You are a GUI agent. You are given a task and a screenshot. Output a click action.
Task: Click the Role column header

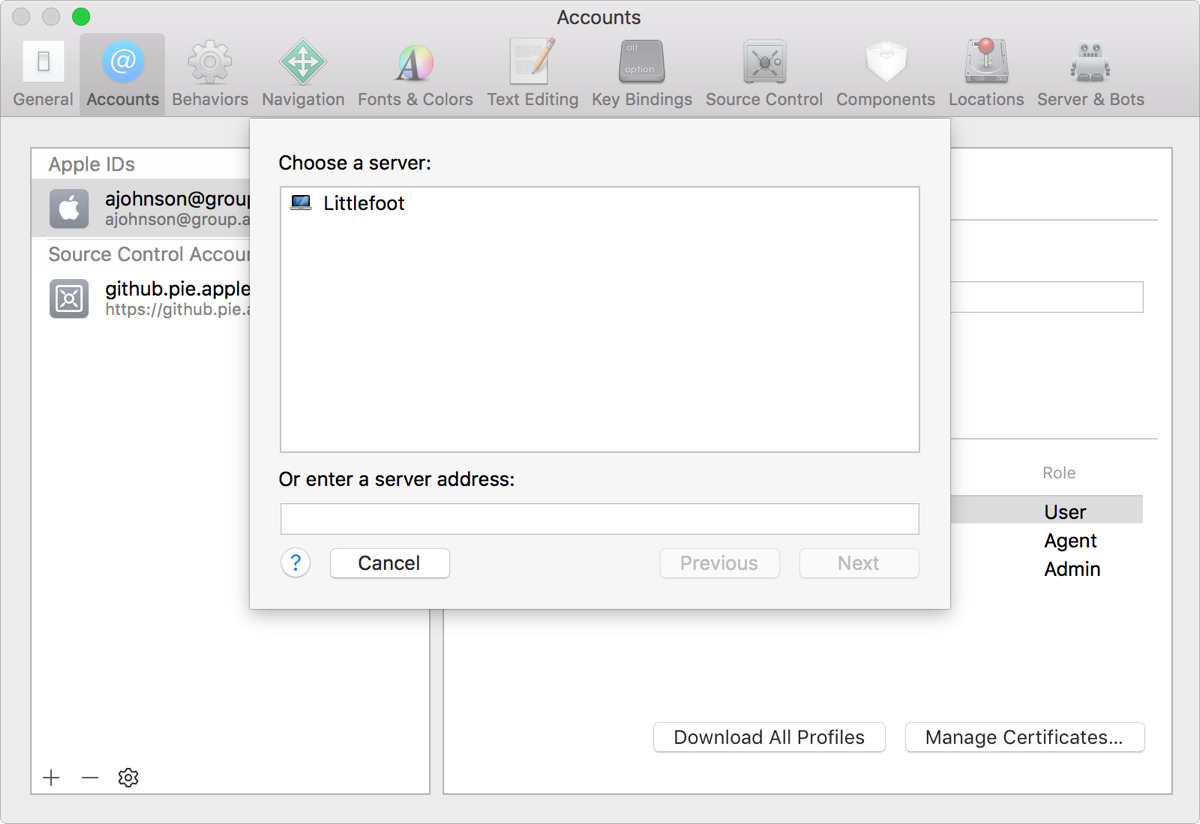pyautogui.click(x=1059, y=472)
